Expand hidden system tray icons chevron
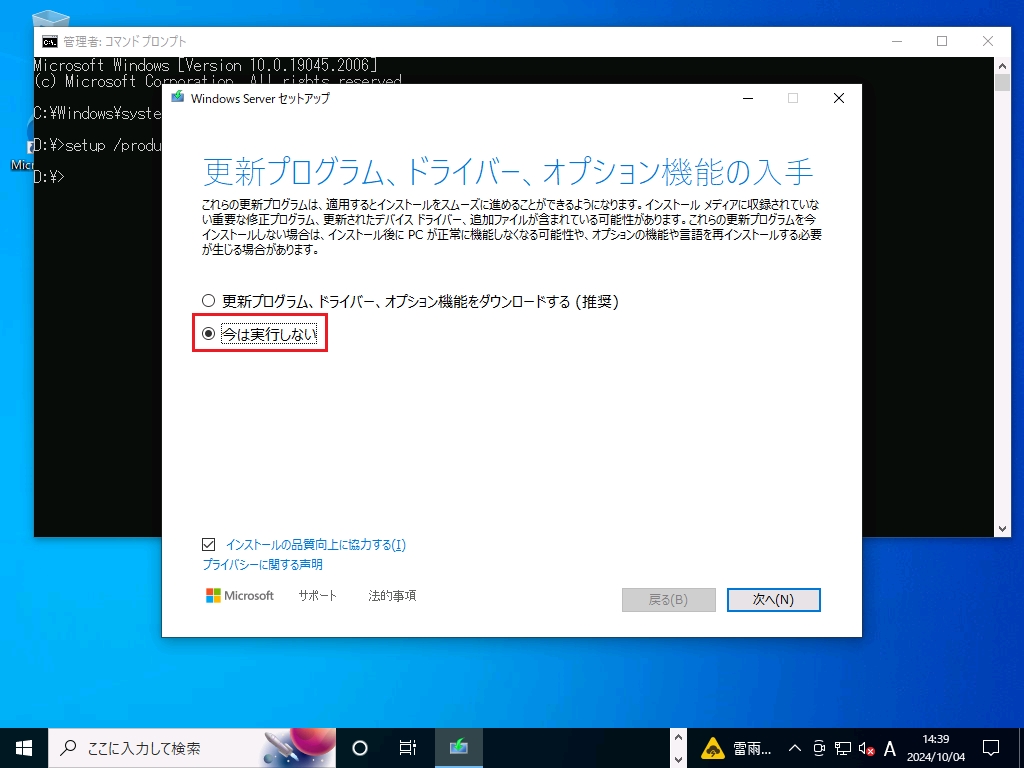This screenshot has height=768, width=1024. click(x=795, y=748)
